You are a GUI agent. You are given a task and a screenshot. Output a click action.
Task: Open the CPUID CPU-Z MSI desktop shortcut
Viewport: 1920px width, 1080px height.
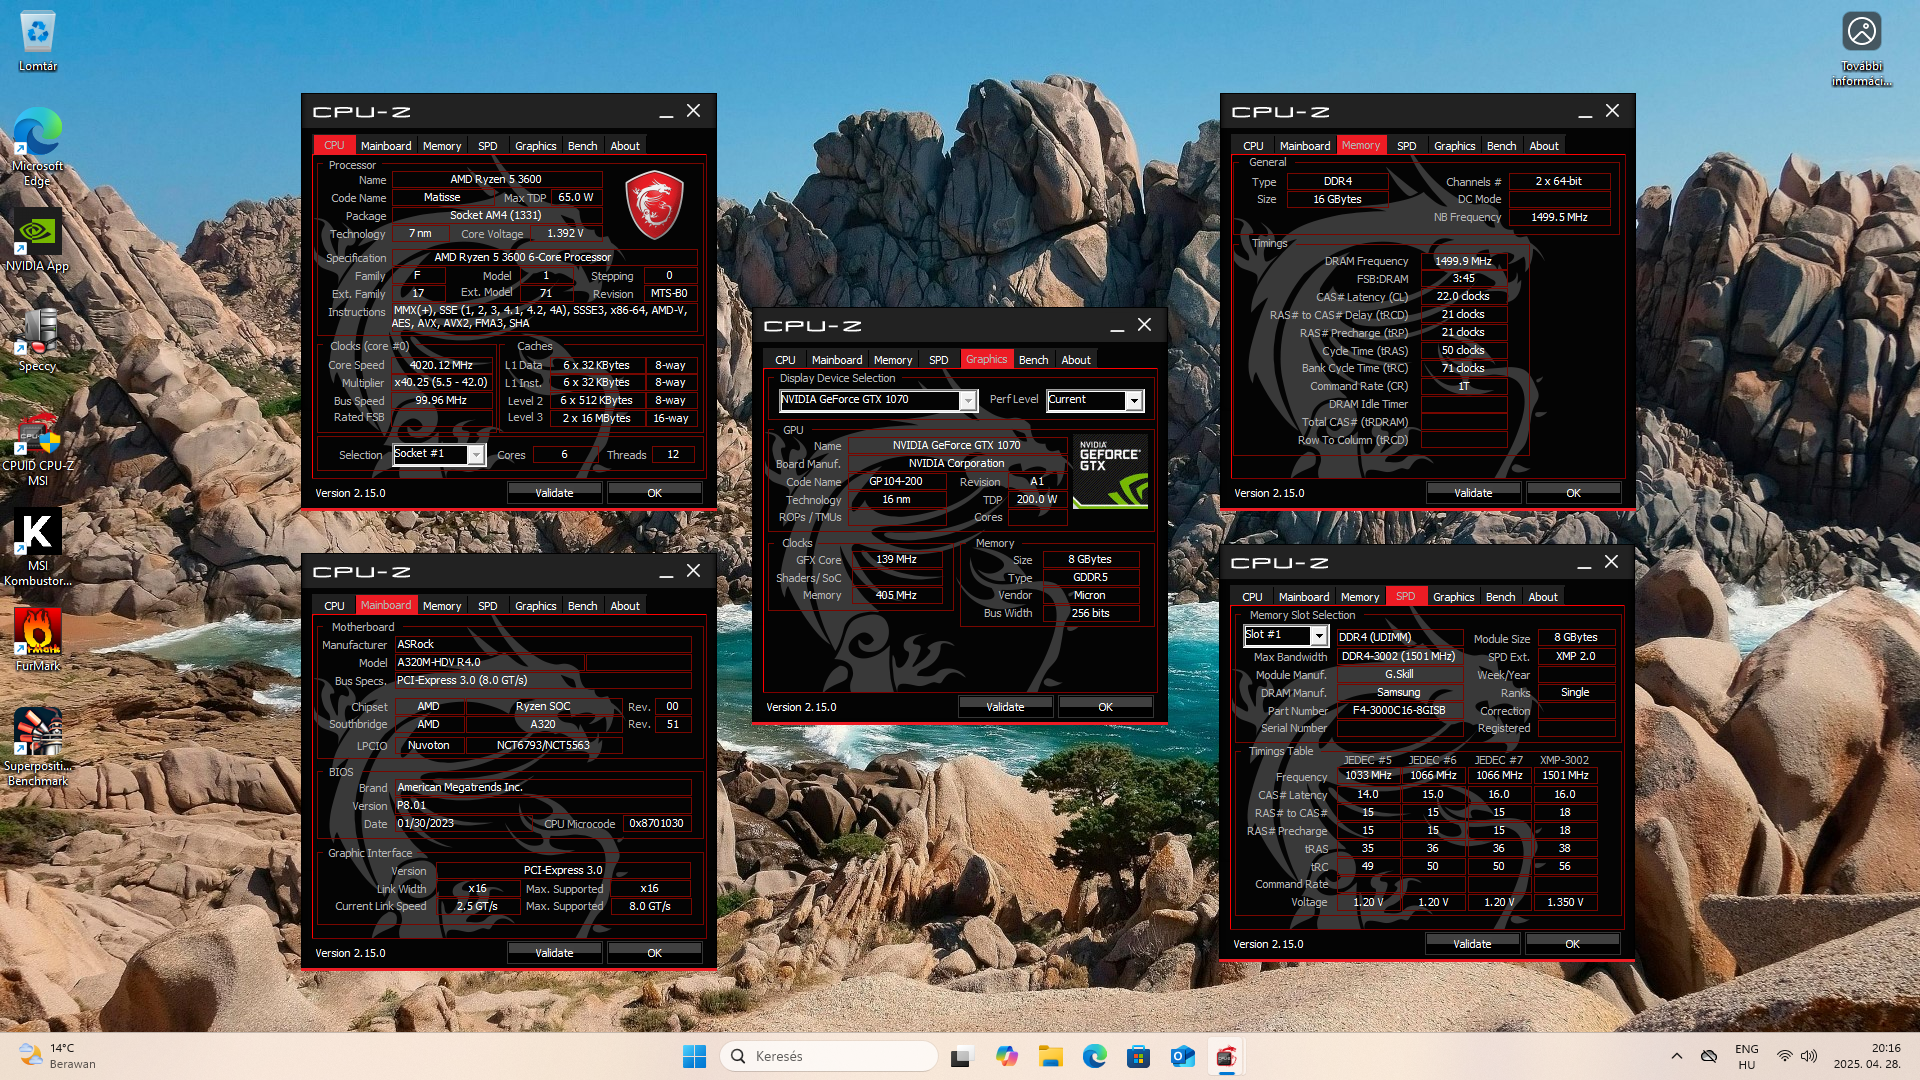point(38,448)
